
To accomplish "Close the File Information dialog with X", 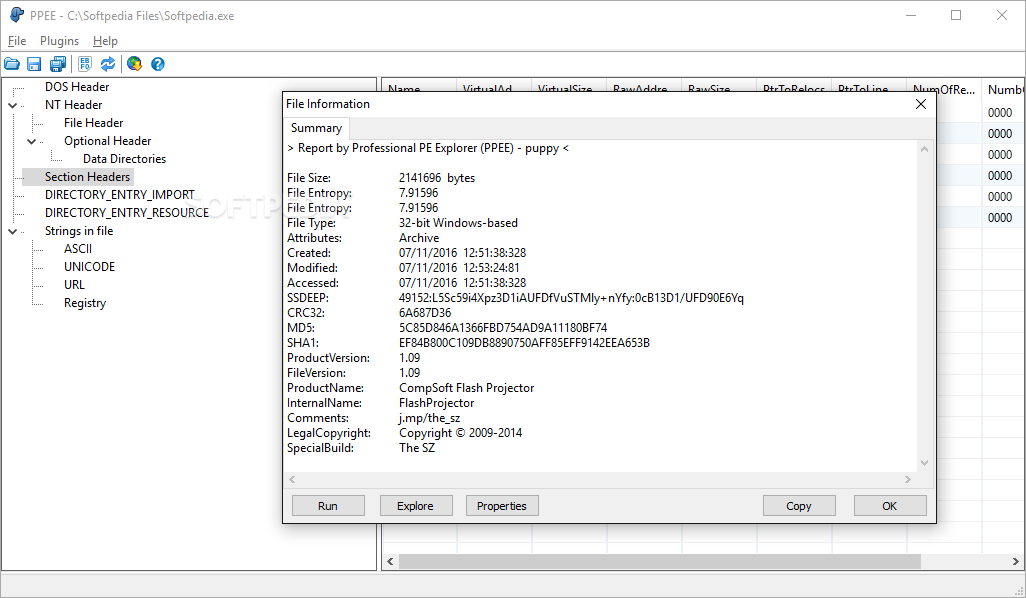I will (x=921, y=104).
